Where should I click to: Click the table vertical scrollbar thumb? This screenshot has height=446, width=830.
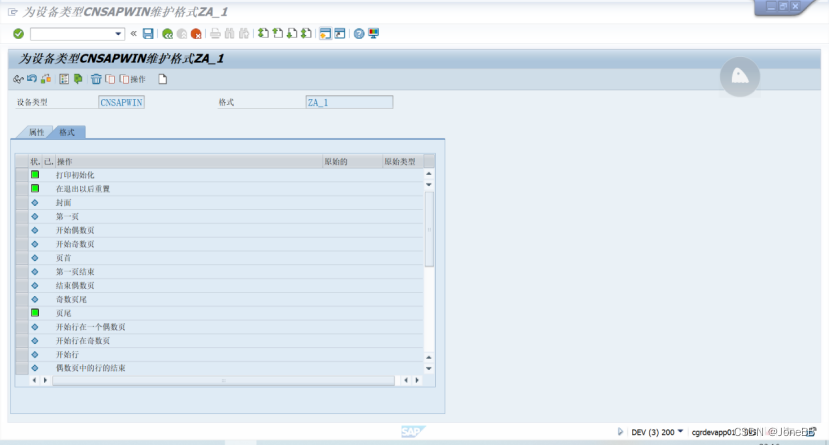tap(429, 229)
